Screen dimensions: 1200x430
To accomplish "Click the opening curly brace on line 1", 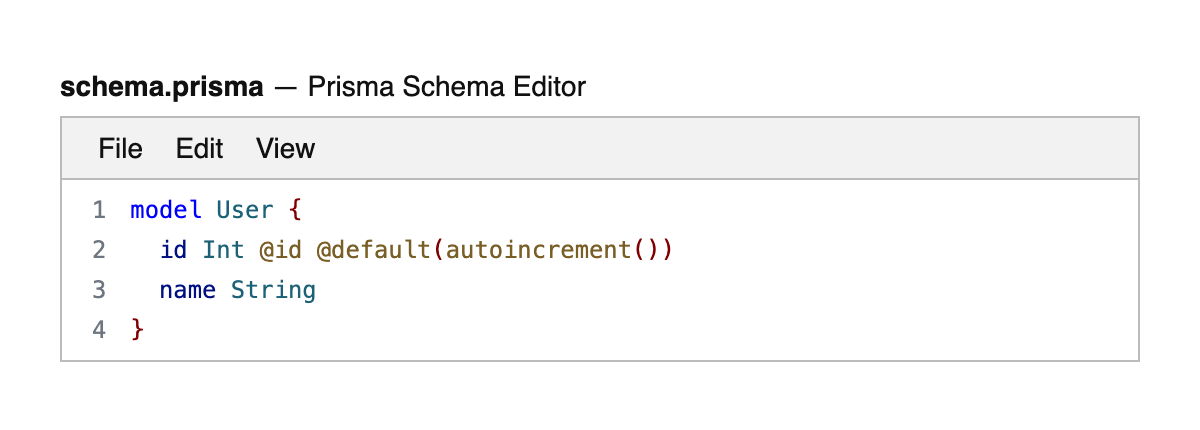I will (x=295, y=210).
